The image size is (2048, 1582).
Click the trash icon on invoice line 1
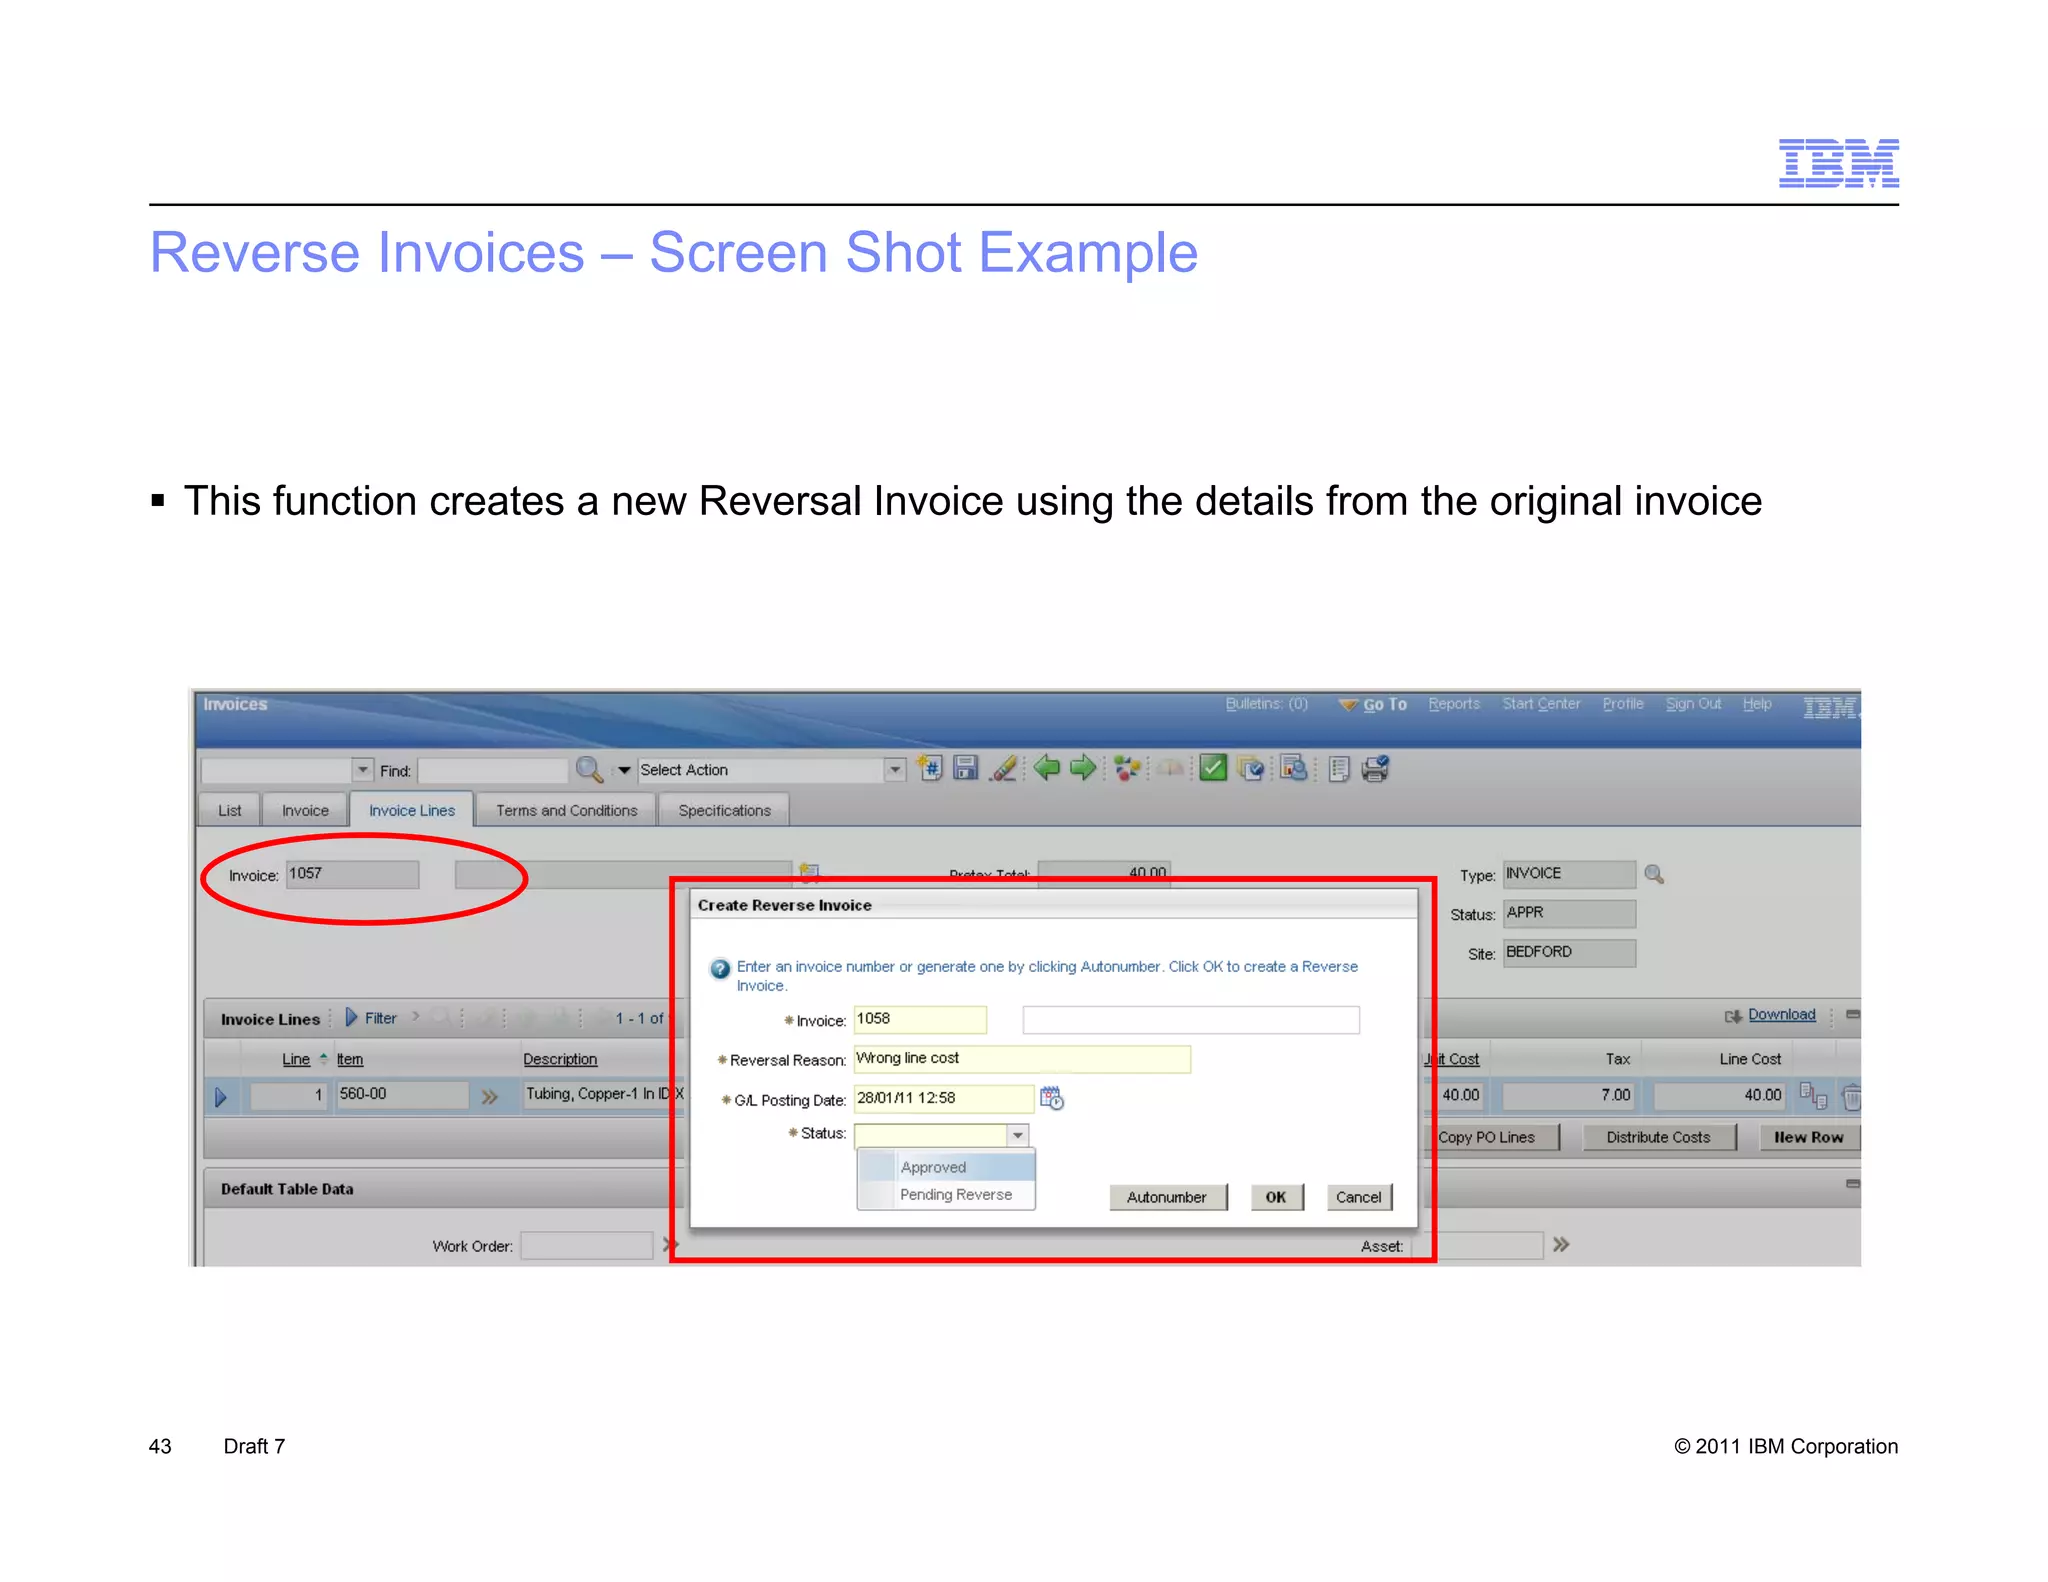point(1851,1097)
